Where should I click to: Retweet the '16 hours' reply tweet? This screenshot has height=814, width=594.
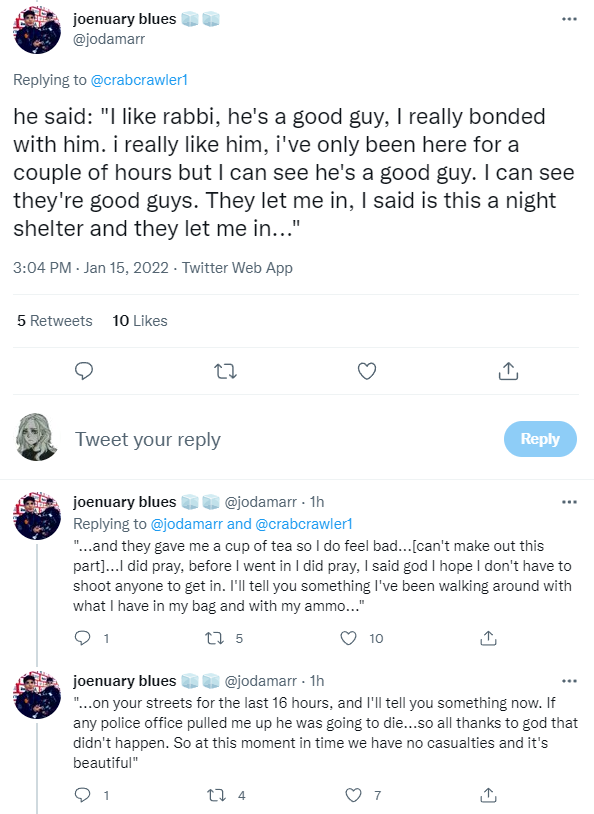coord(216,795)
